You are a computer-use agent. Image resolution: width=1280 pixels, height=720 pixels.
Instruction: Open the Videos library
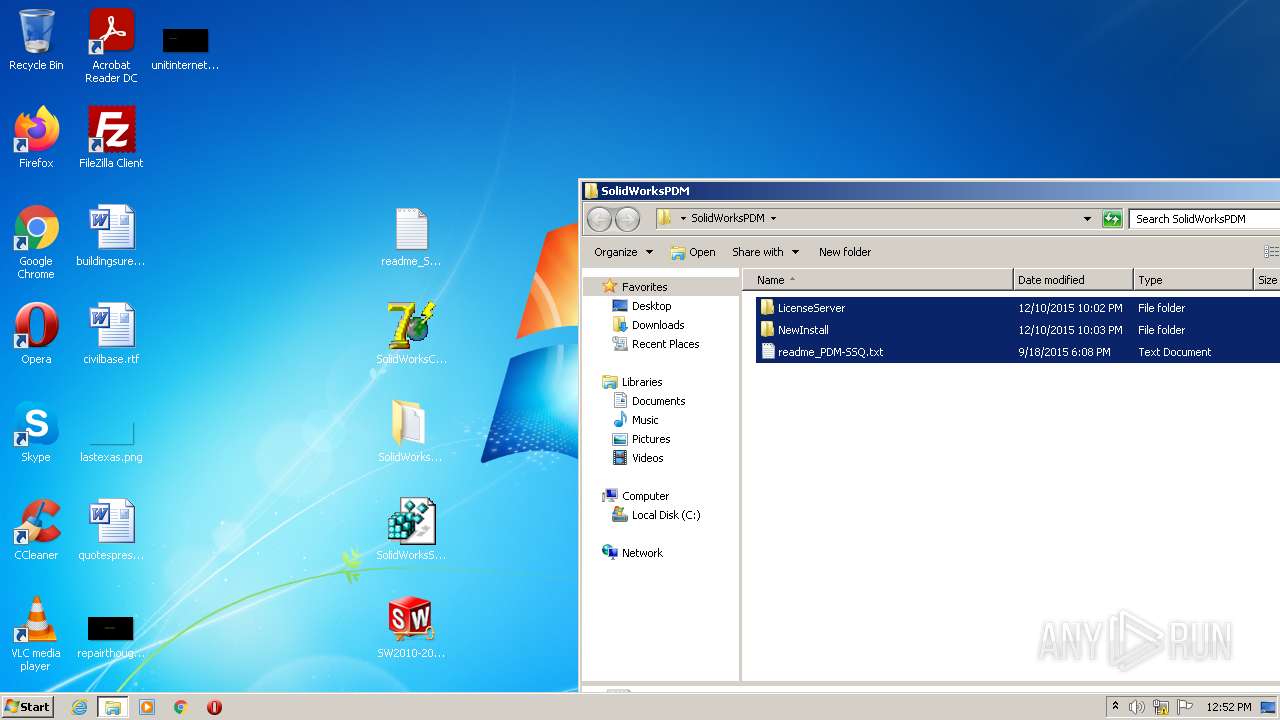pos(647,458)
